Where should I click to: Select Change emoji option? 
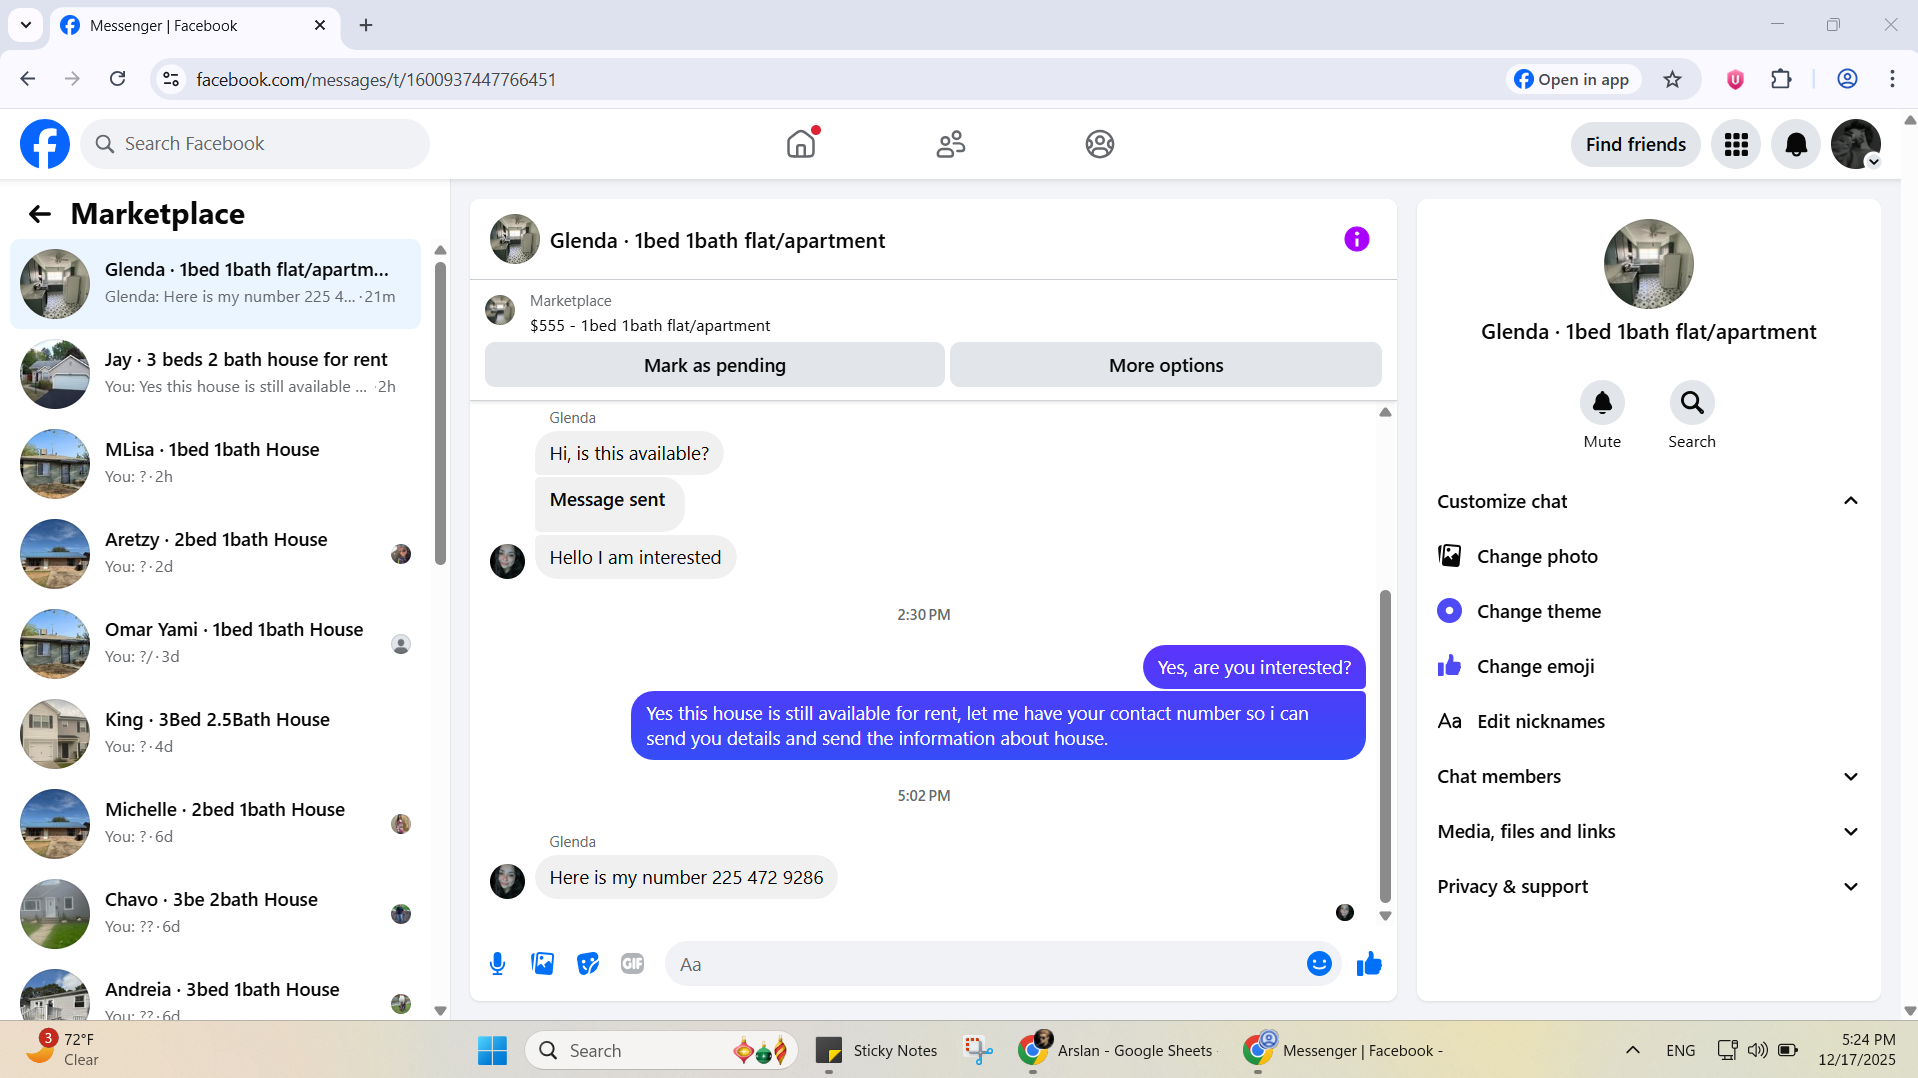(1649, 666)
